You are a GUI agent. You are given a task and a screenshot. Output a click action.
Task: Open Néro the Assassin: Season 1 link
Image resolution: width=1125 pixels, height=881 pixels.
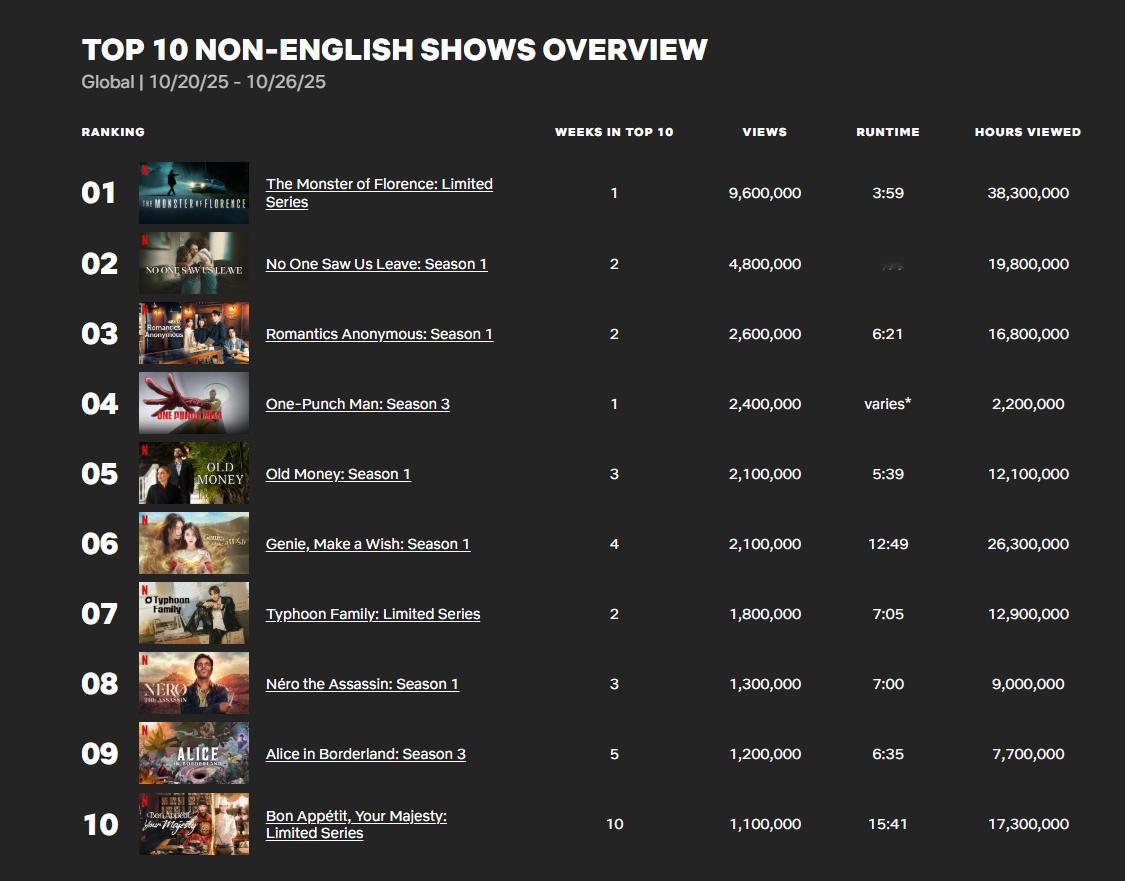[x=362, y=684]
